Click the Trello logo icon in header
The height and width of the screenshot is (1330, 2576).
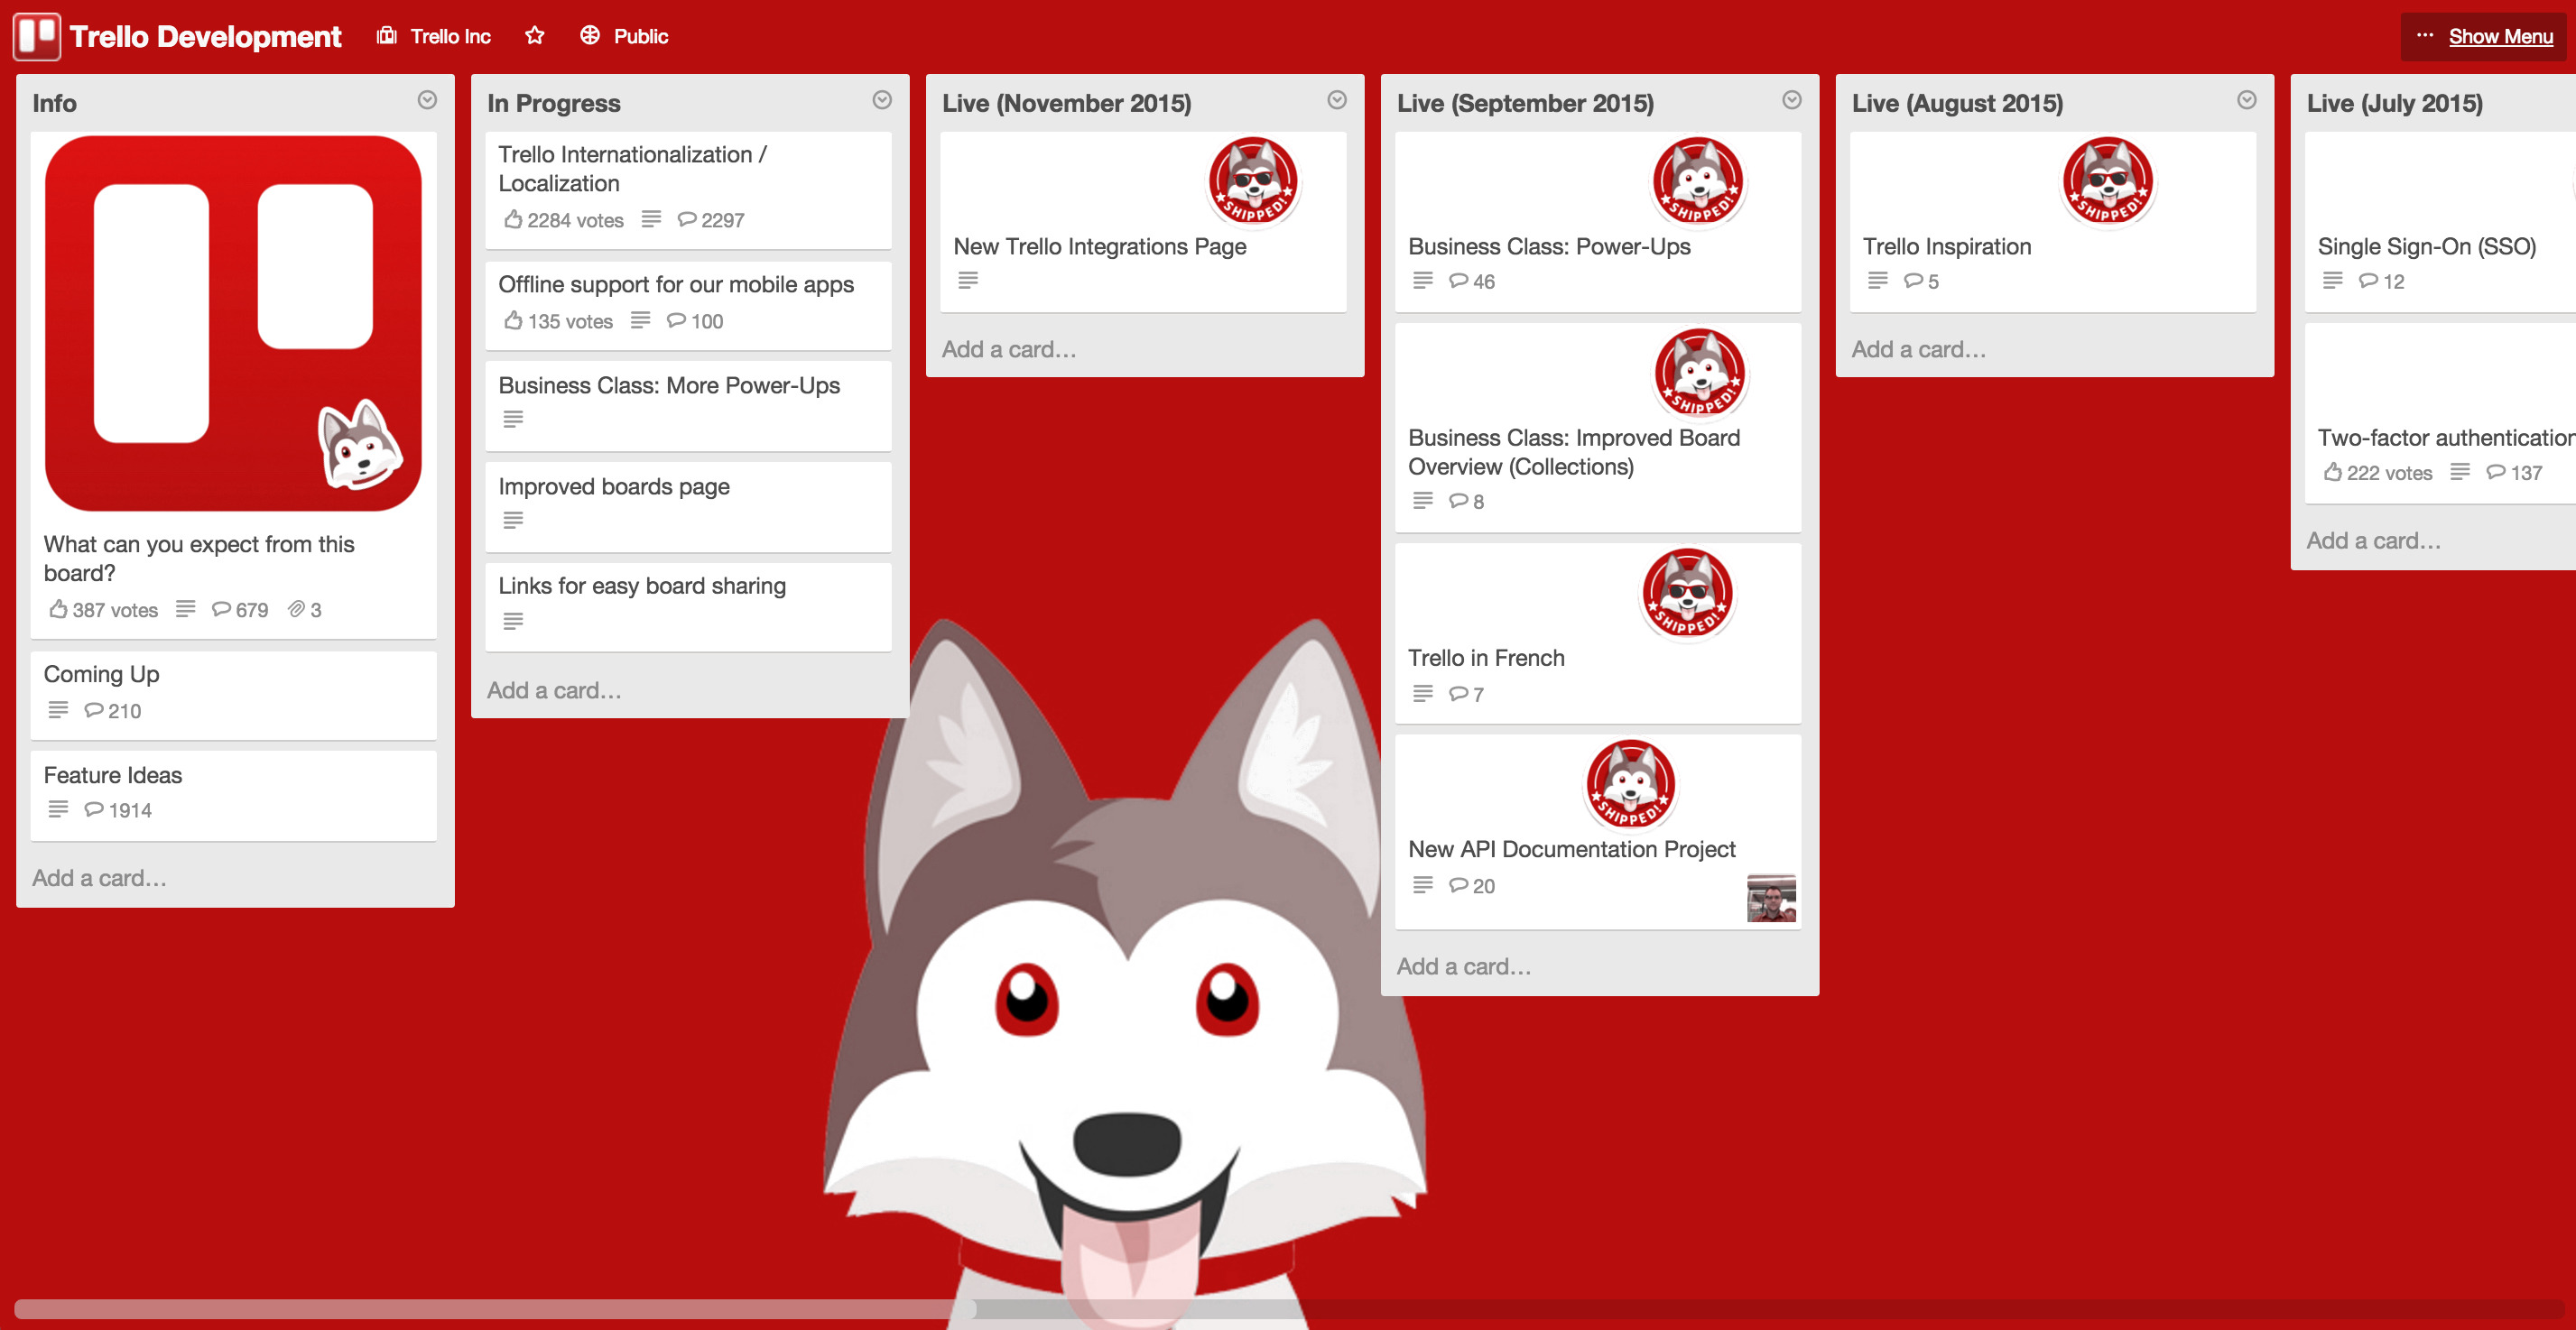coord(37,37)
